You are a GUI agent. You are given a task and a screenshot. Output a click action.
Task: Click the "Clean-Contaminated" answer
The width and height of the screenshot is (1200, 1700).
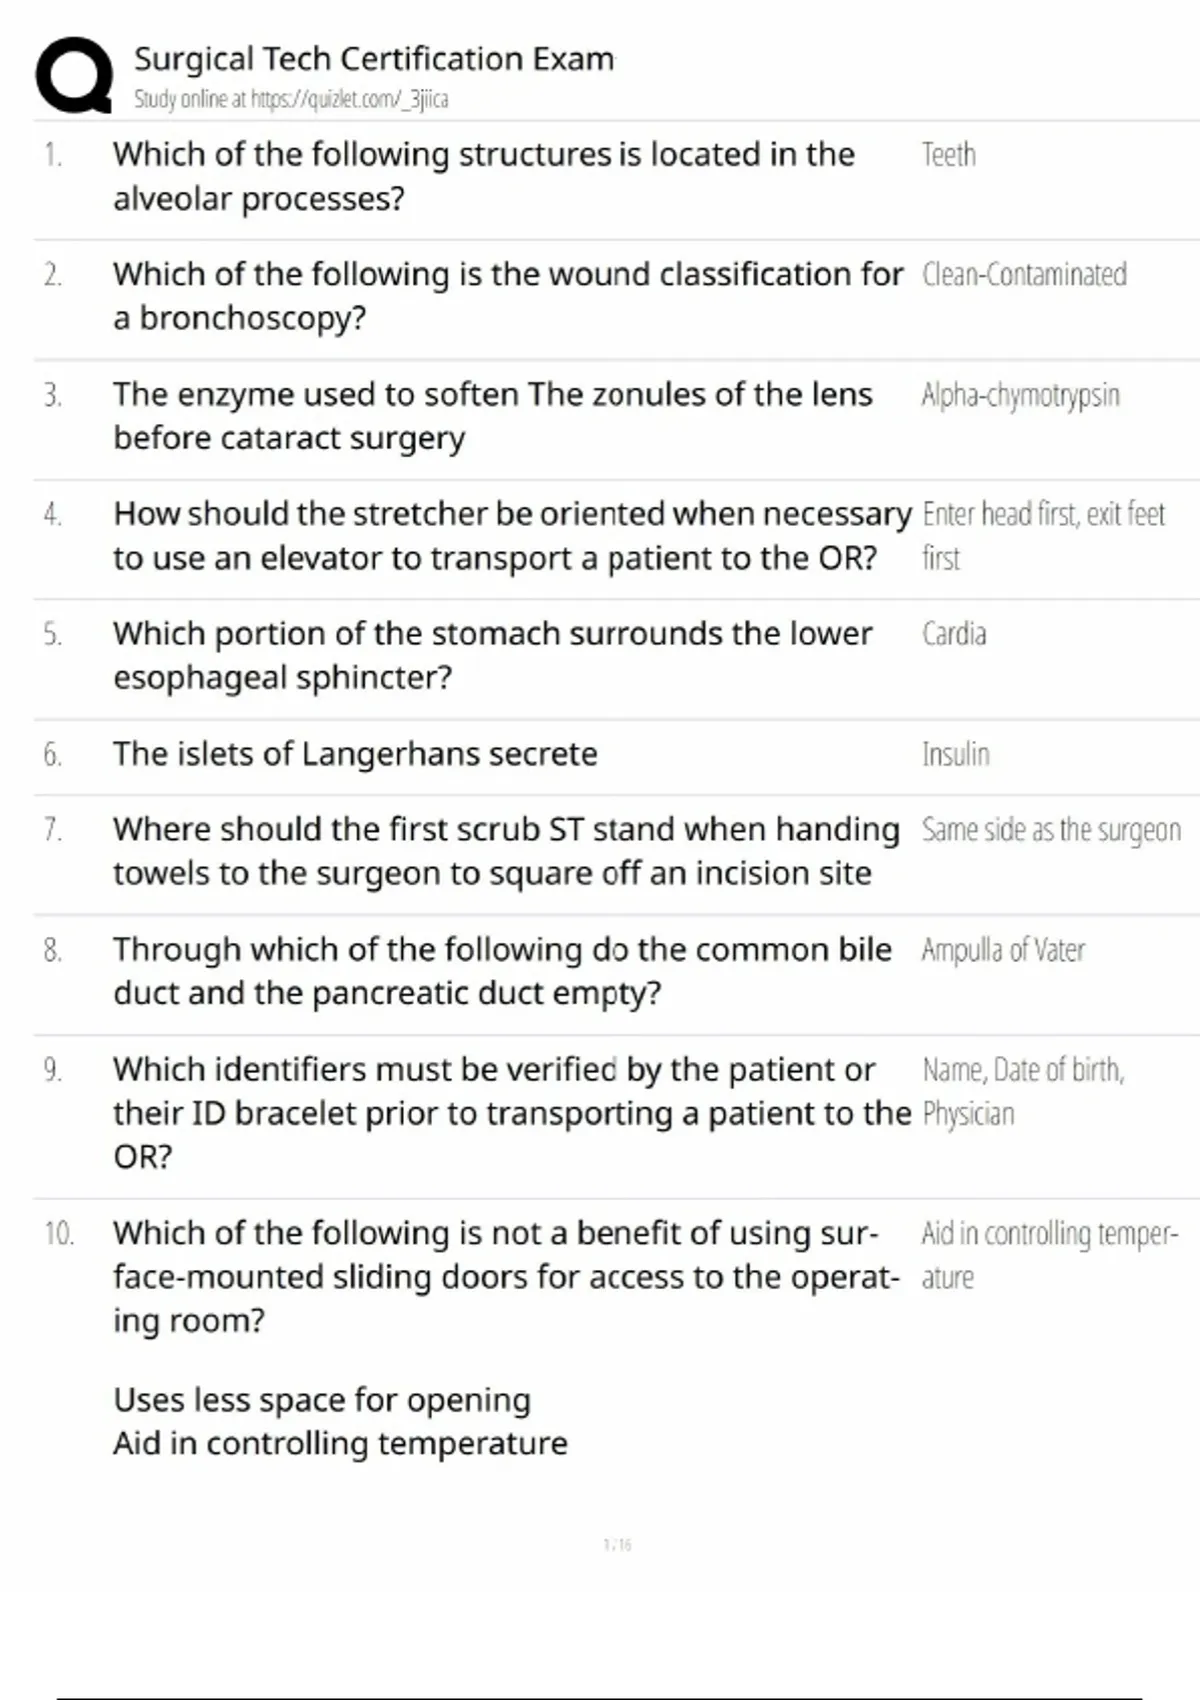1024,274
